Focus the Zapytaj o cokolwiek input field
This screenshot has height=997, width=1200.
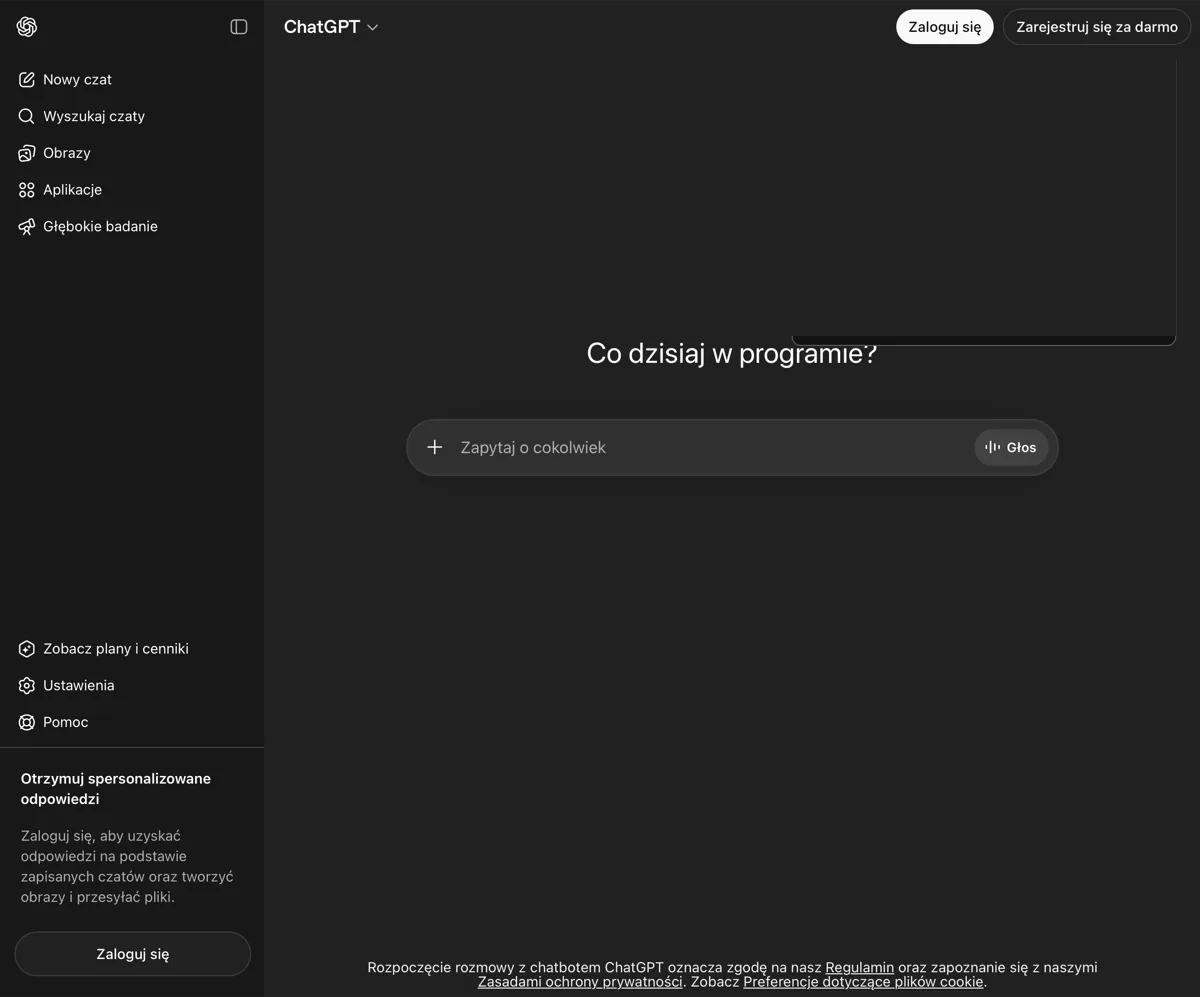tap(710, 448)
